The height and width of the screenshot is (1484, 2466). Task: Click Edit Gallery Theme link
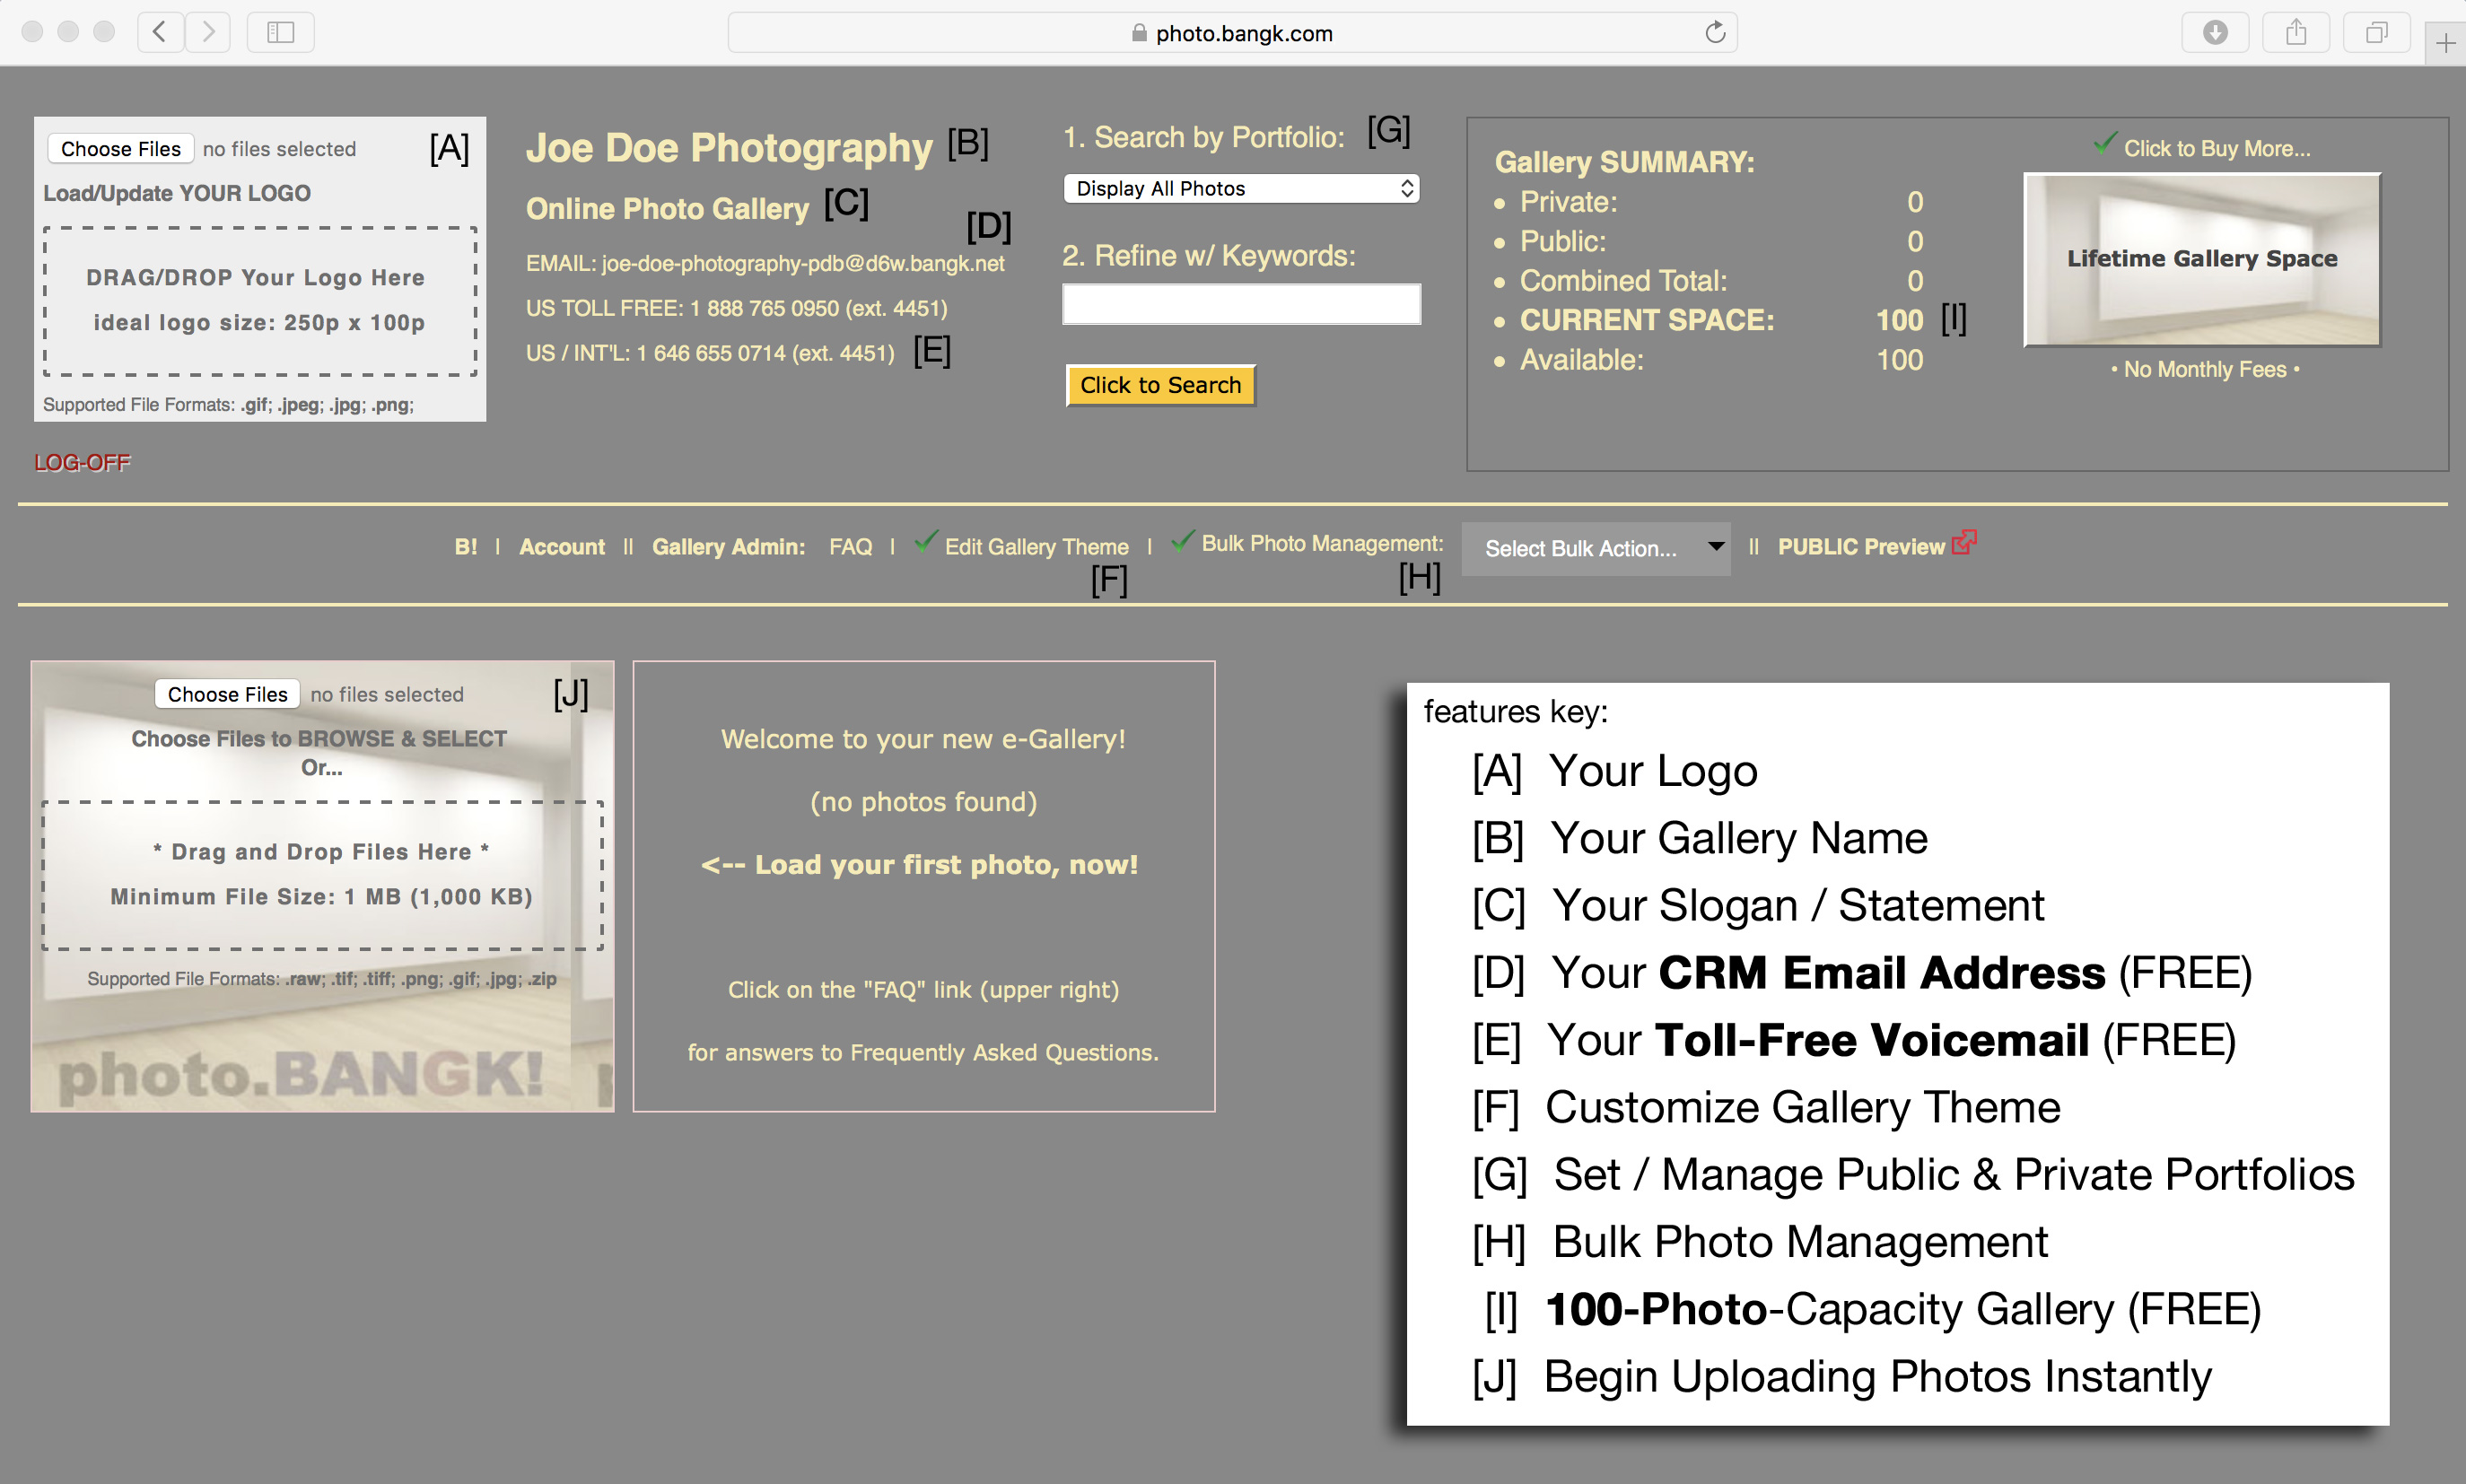click(x=1036, y=547)
